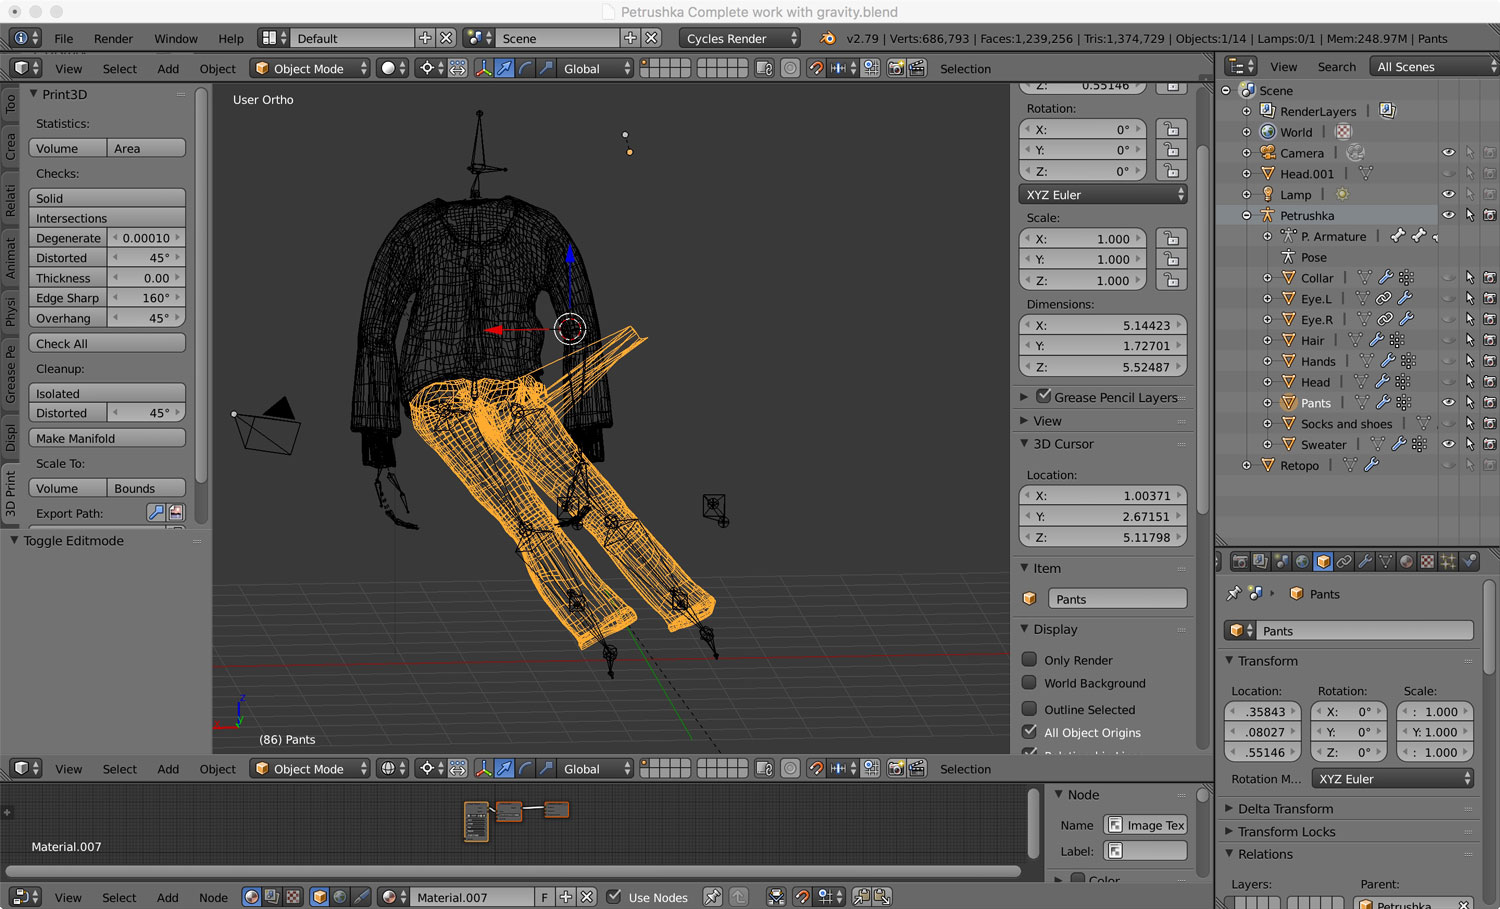
Task: Open the Object Constraints chain icon tab
Action: (1344, 562)
